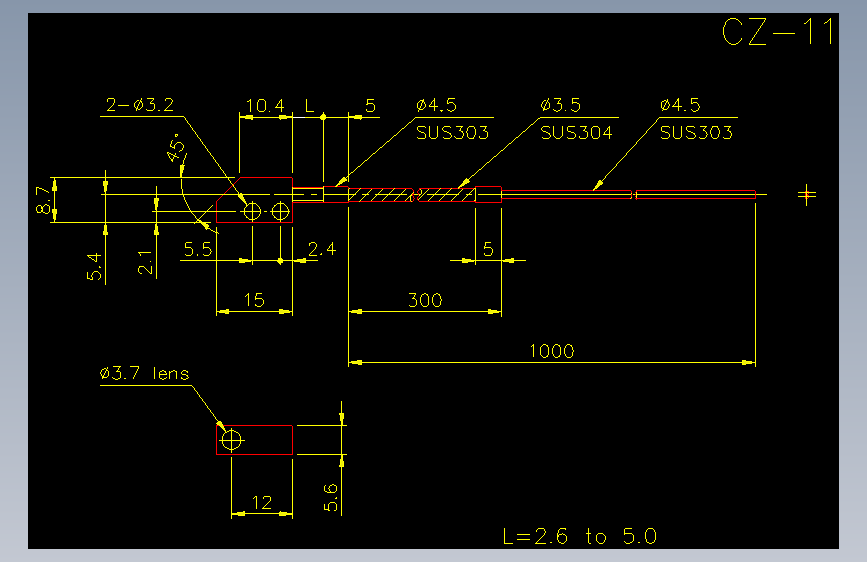Select the 5.5 hole offset dimension
867x562 pixels.
tap(198, 249)
